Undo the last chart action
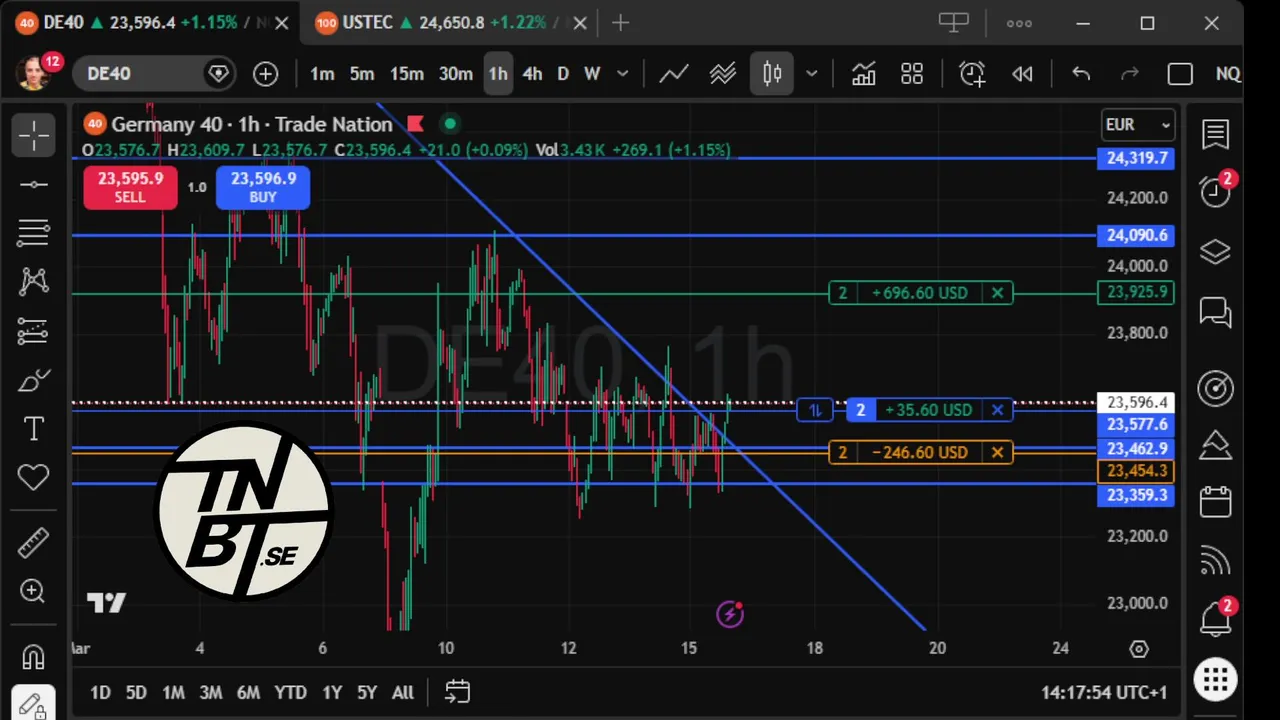The height and width of the screenshot is (720, 1280). click(1081, 73)
